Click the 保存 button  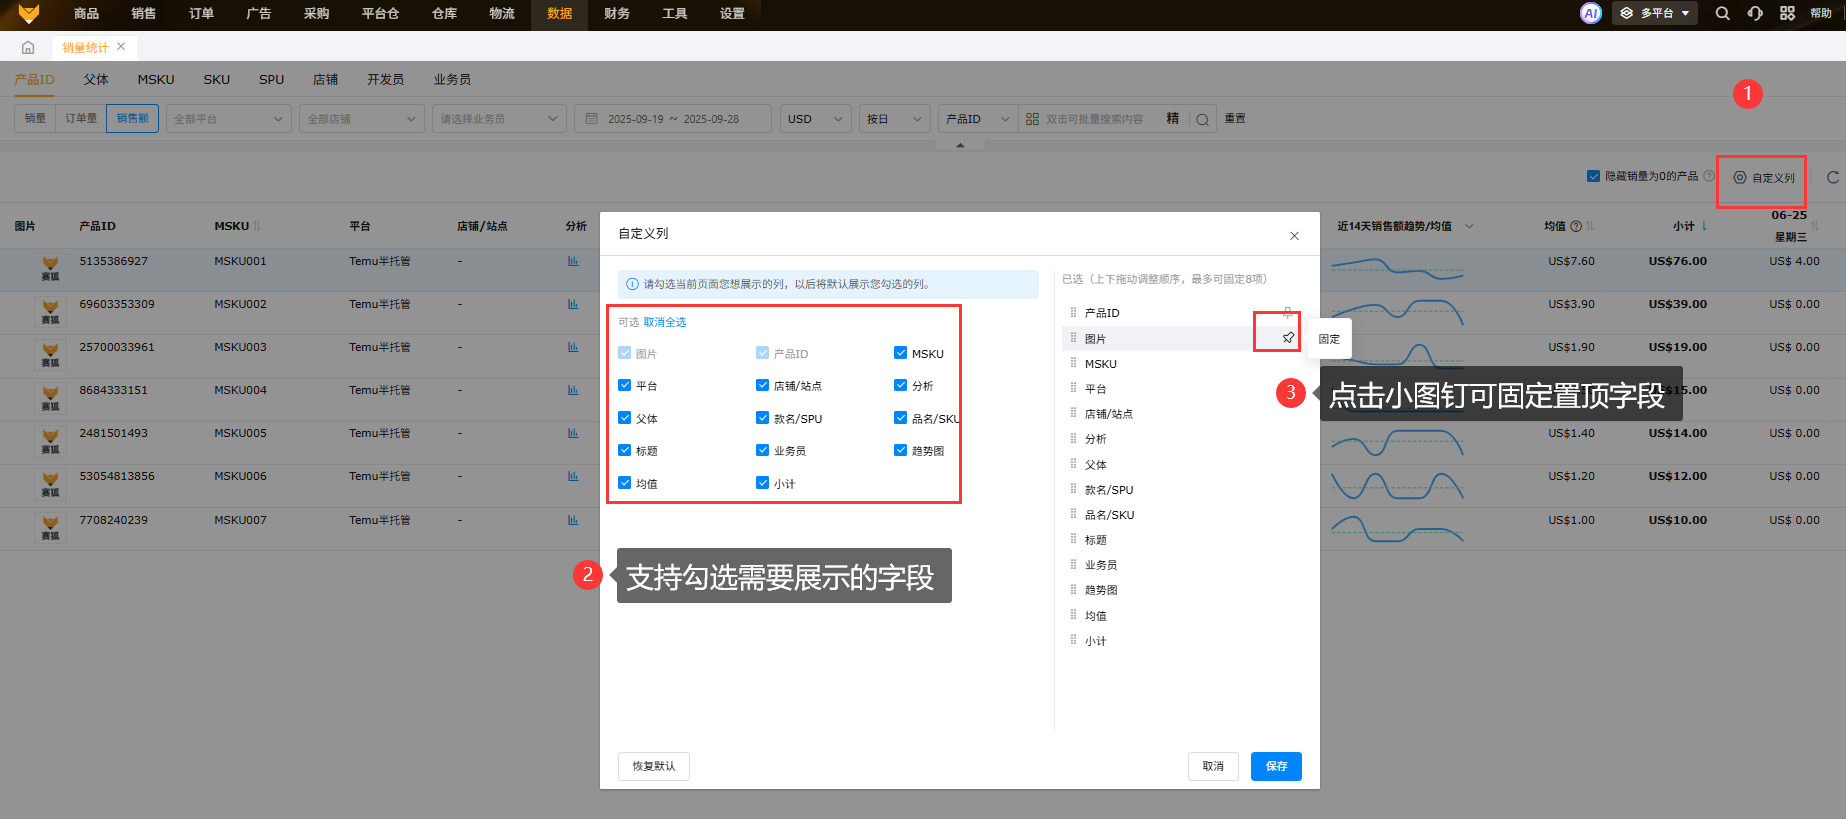1276,766
